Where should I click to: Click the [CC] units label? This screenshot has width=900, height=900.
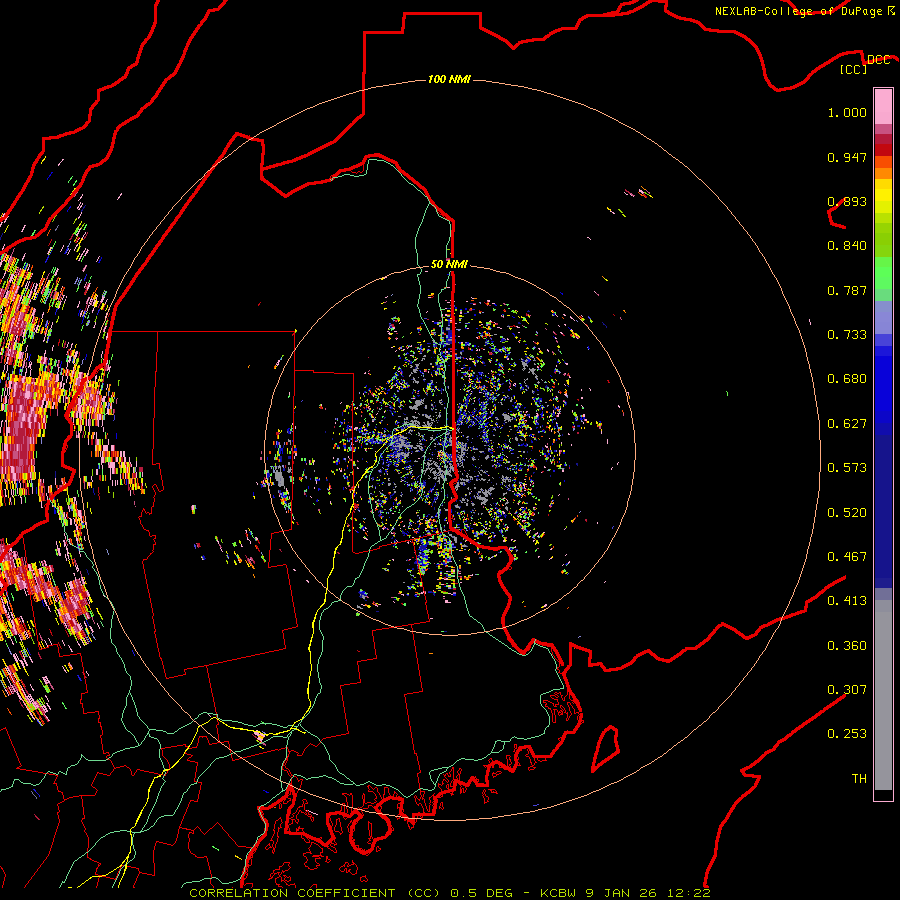pos(854,69)
